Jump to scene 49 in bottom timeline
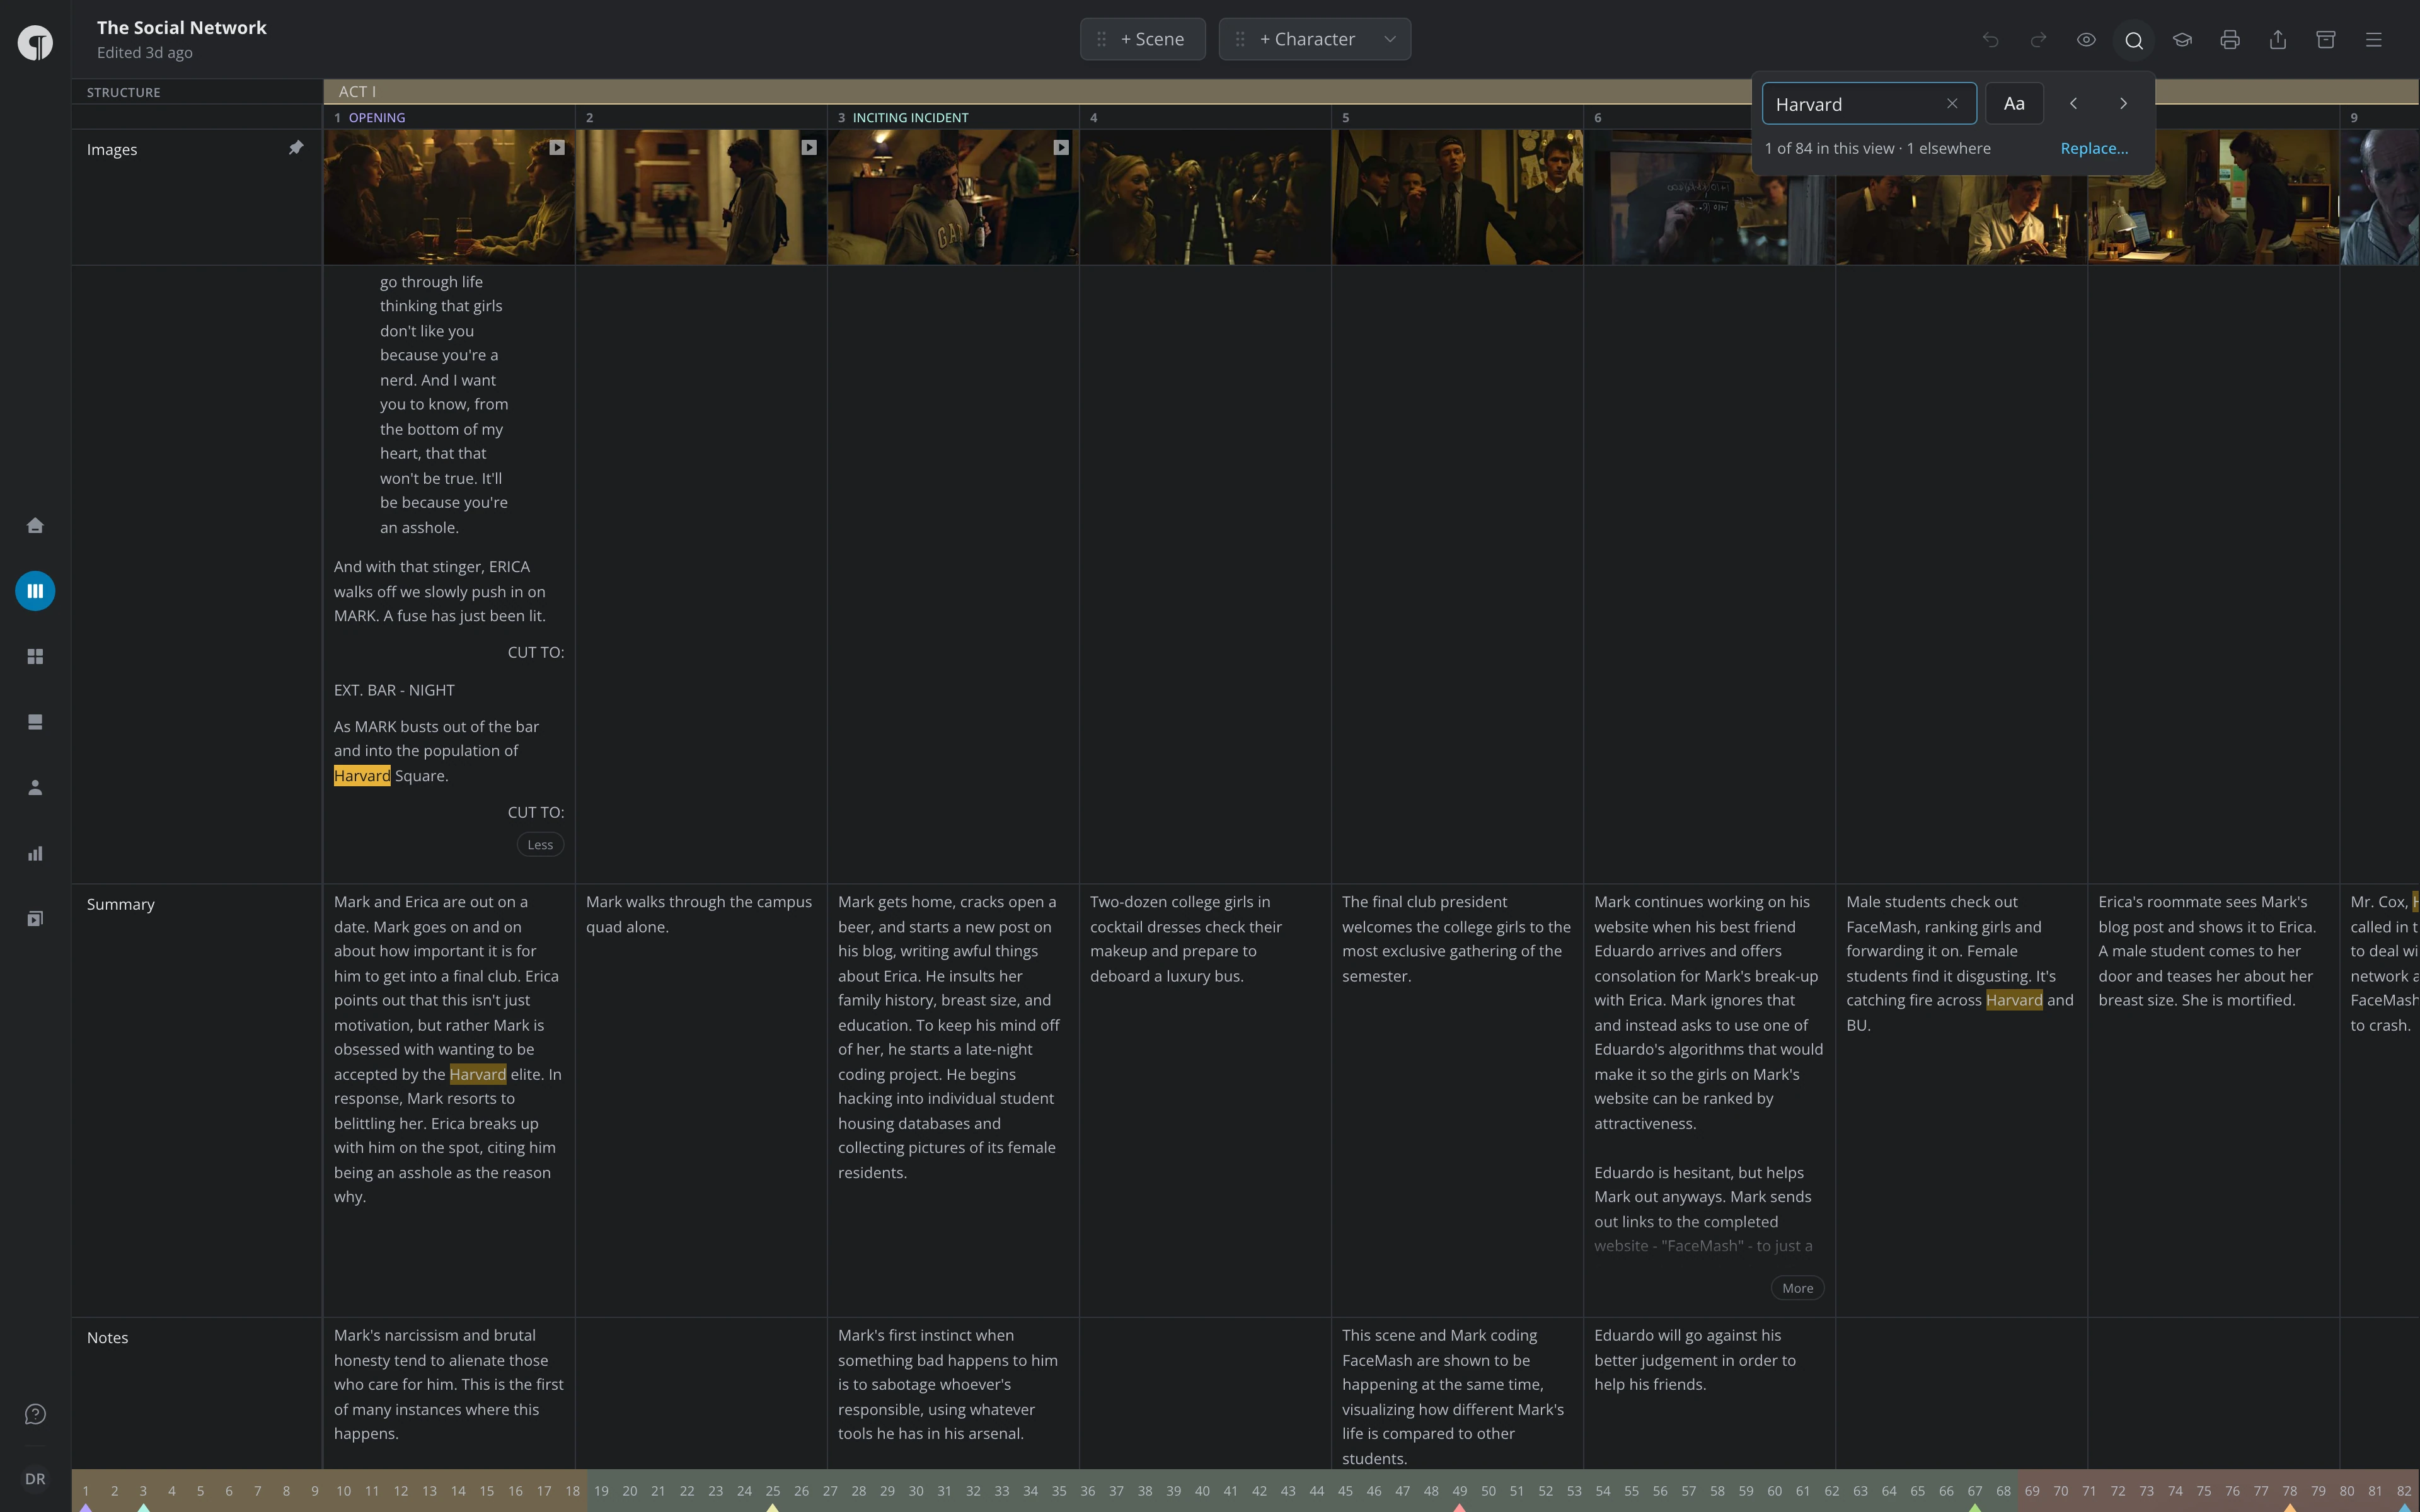 [1459, 1491]
